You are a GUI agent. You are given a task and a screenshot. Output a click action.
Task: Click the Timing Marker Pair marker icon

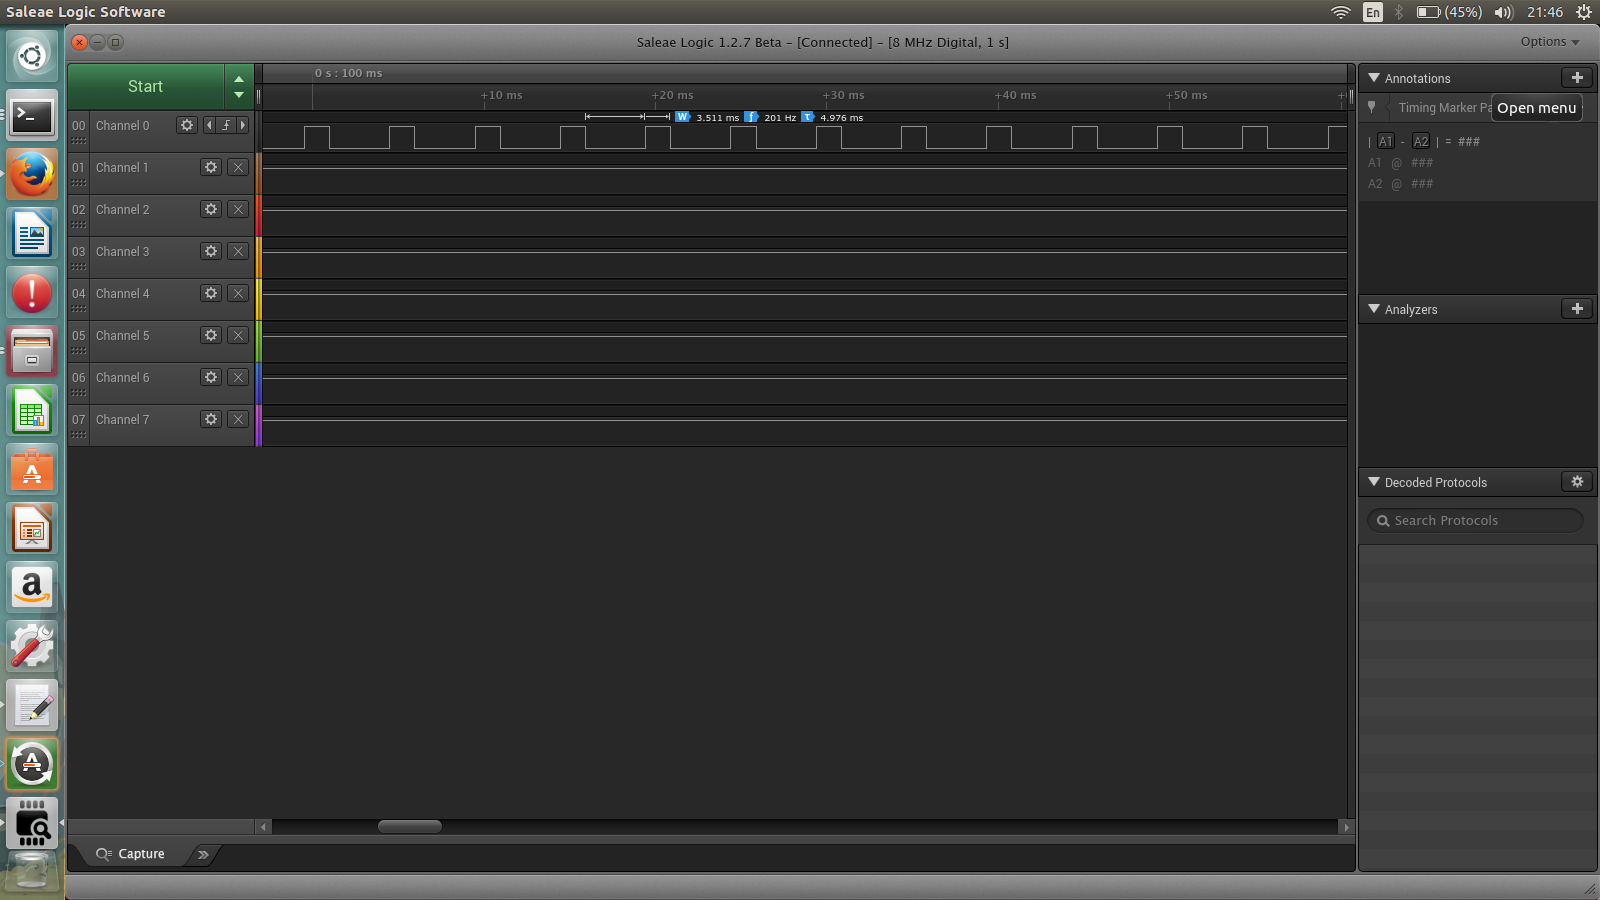coord(1372,107)
